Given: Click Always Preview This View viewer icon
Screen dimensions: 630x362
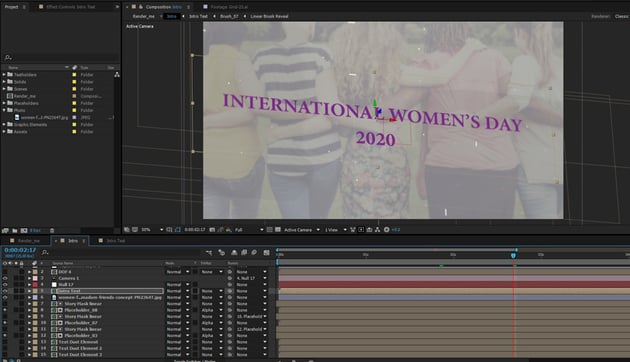Looking at the screenshot, I should pos(127,230).
